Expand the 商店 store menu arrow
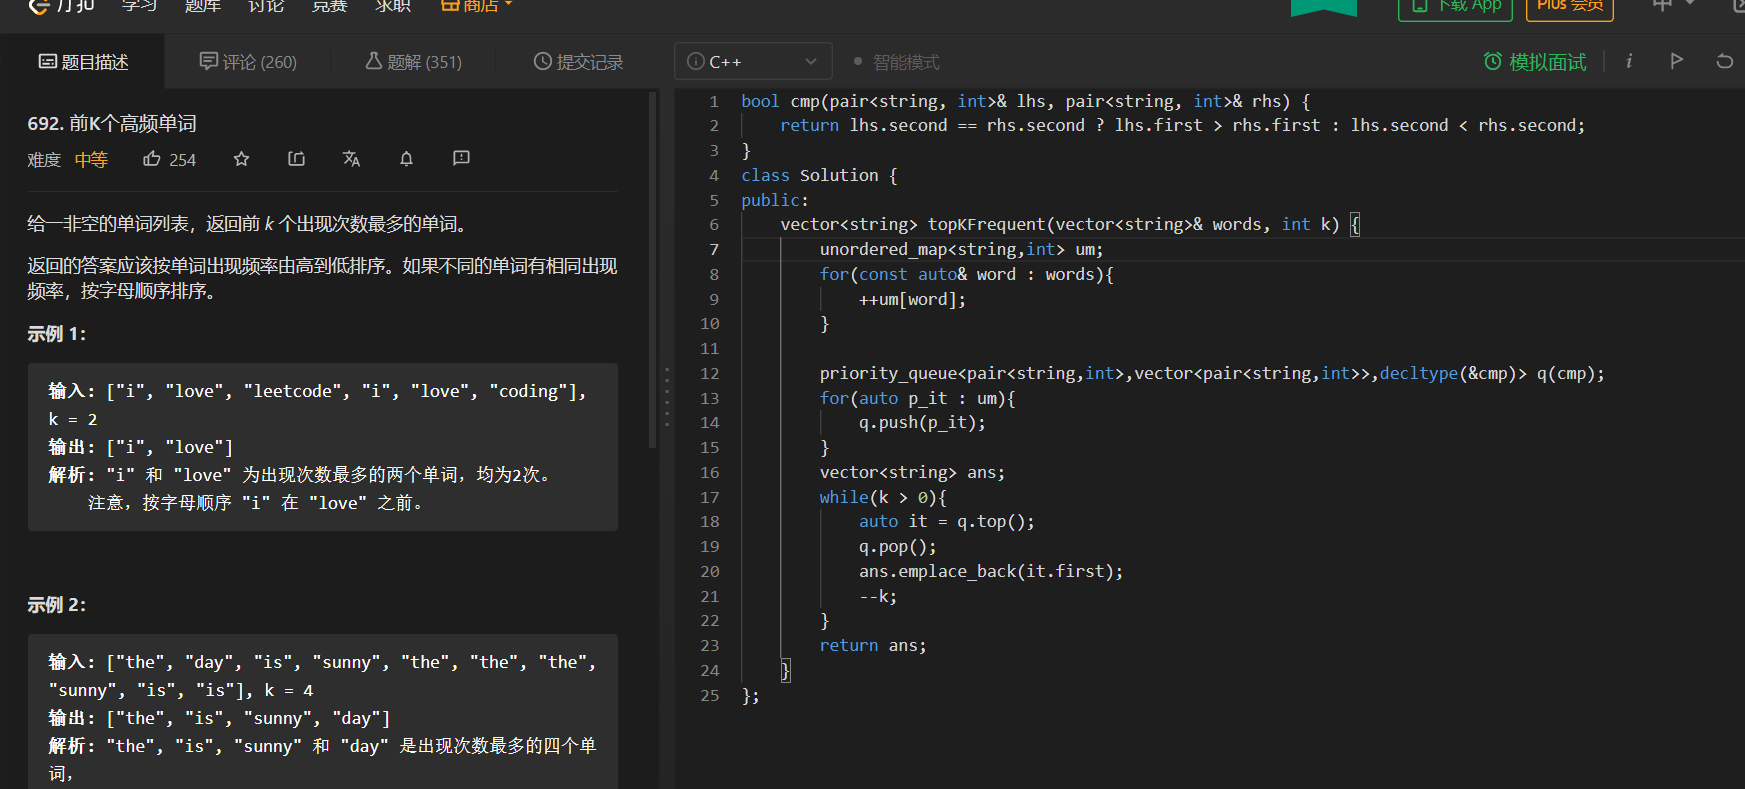The height and width of the screenshot is (789, 1745). click(508, 5)
